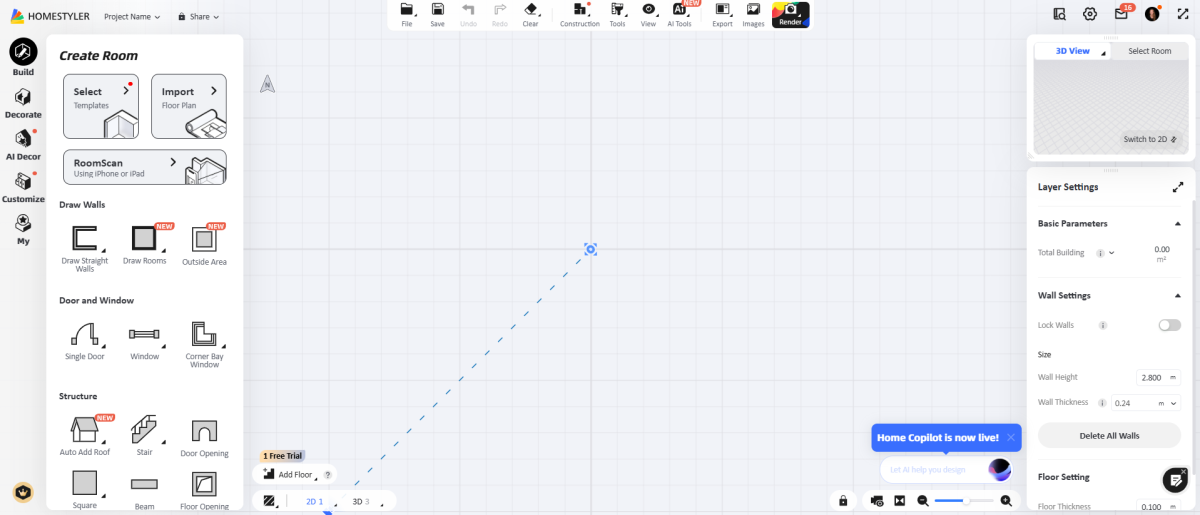The width and height of the screenshot is (1200, 515).
Task: Choose the Stair structure tool
Action: [144, 437]
